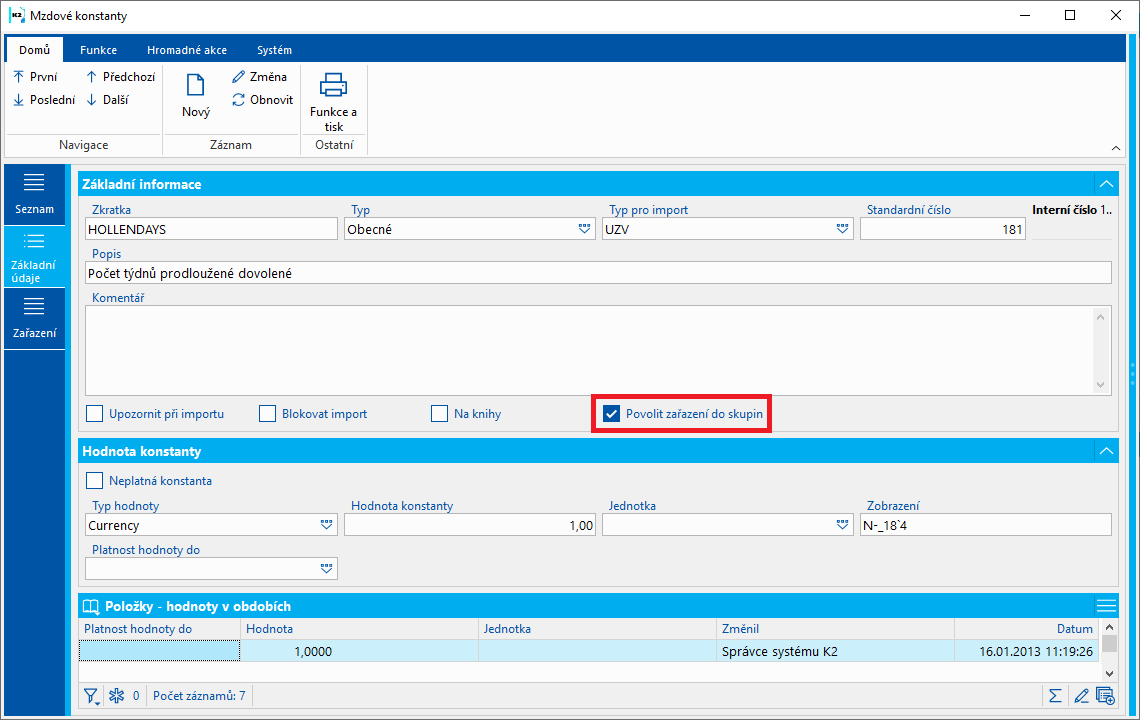
Task: Click the book icon beside Položky header
Action: pos(91,607)
